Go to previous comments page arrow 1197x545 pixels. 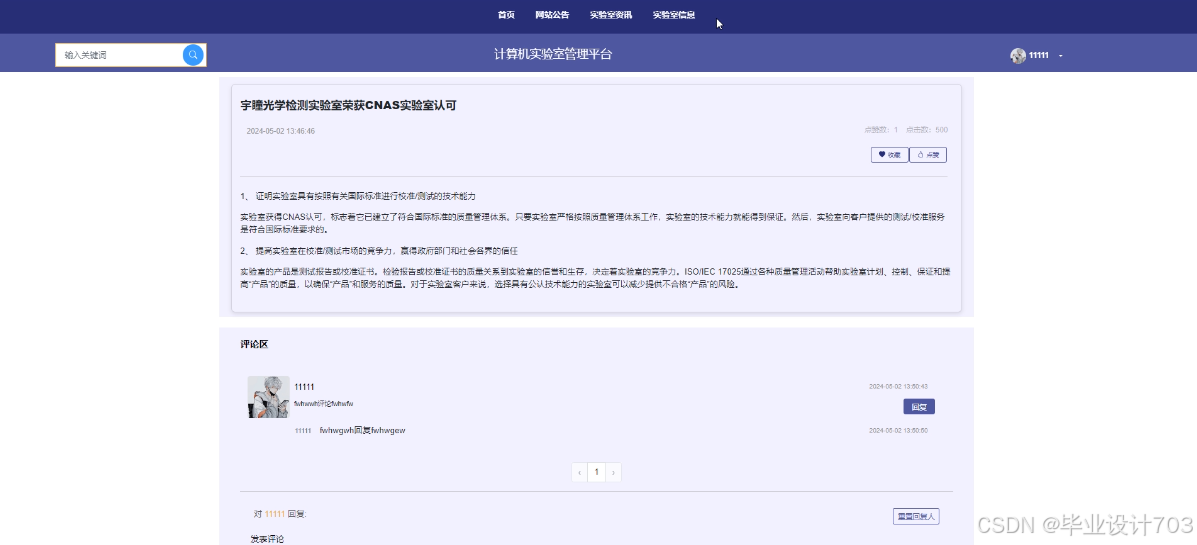pyautogui.click(x=580, y=472)
